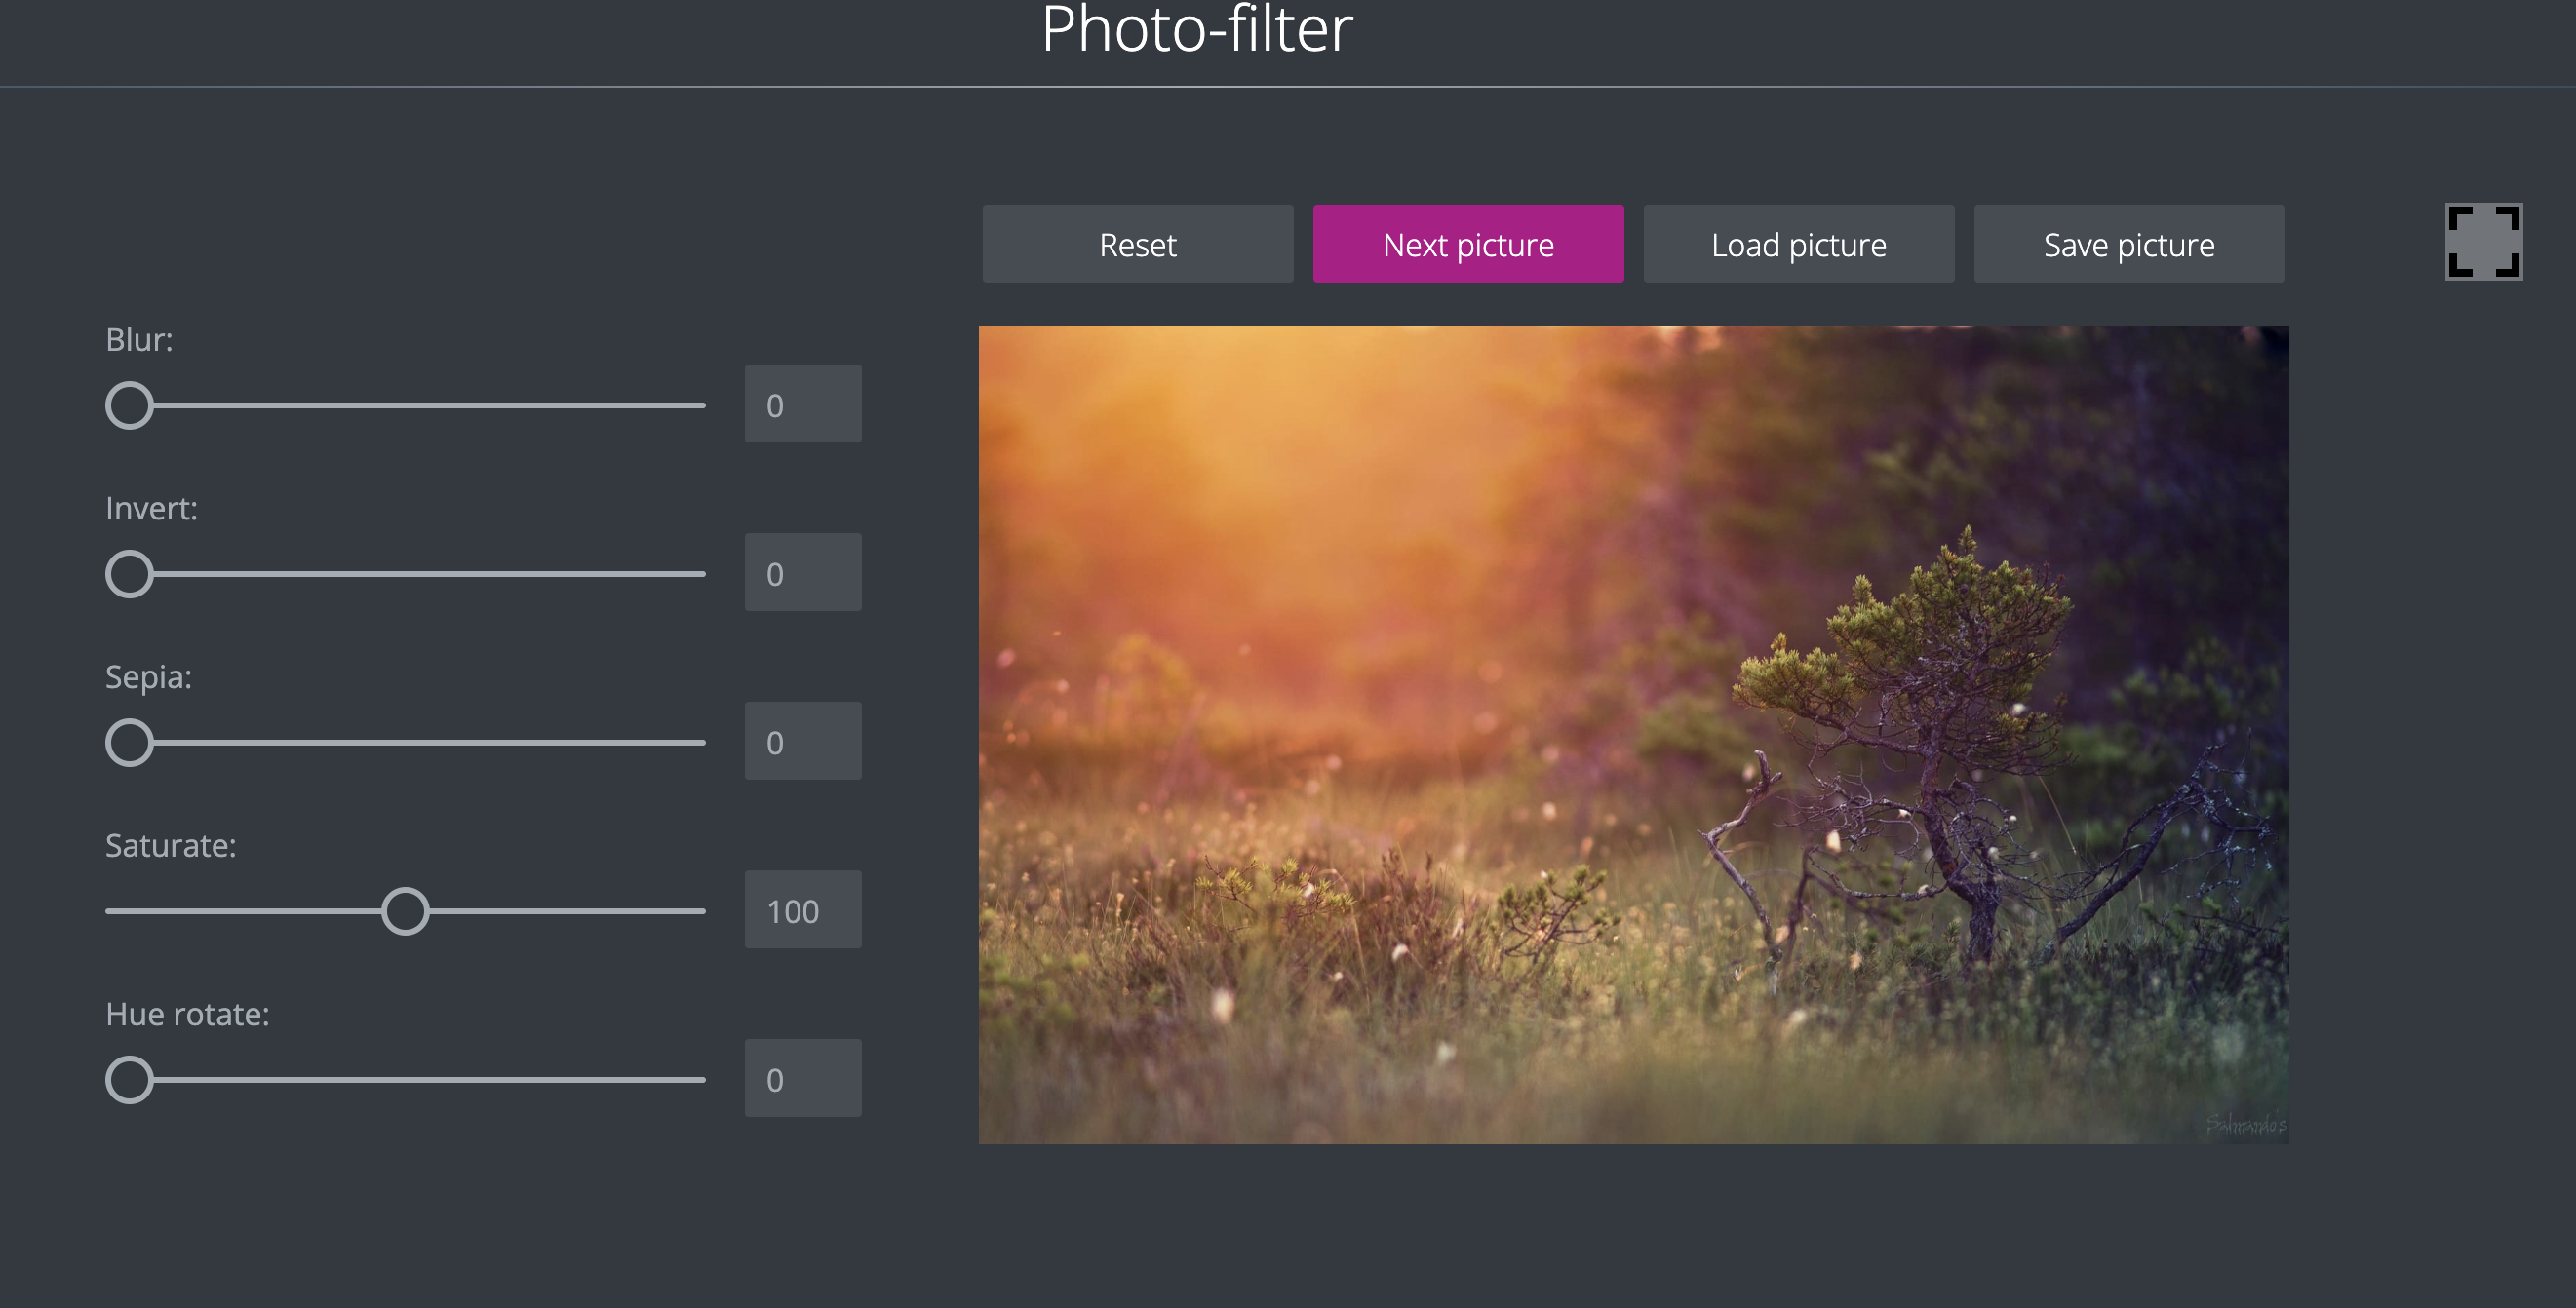Screen dimensions: 2576x1308
Task: Click the Saturate slider handle
Action: pos(405,910)
